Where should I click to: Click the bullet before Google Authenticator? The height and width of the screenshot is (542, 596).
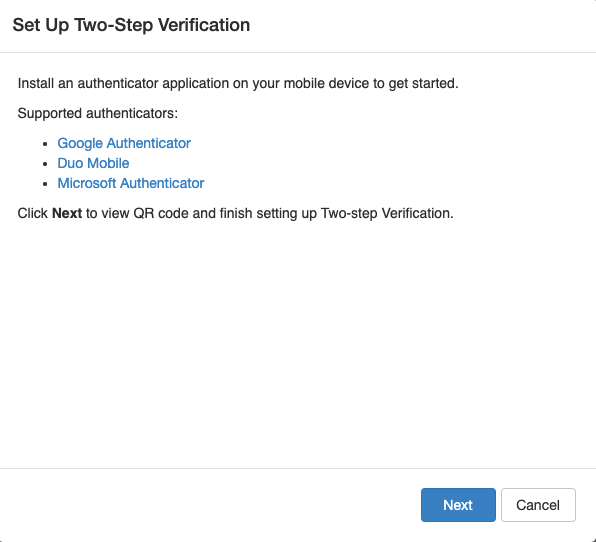45,144
